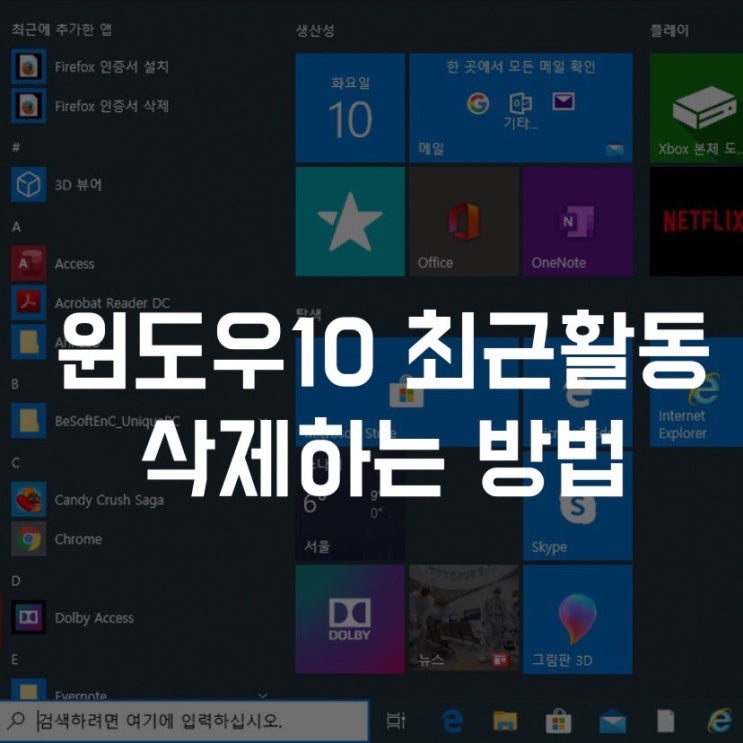
Task: Open the 서울 weather tile
Action: coord(350,506)
